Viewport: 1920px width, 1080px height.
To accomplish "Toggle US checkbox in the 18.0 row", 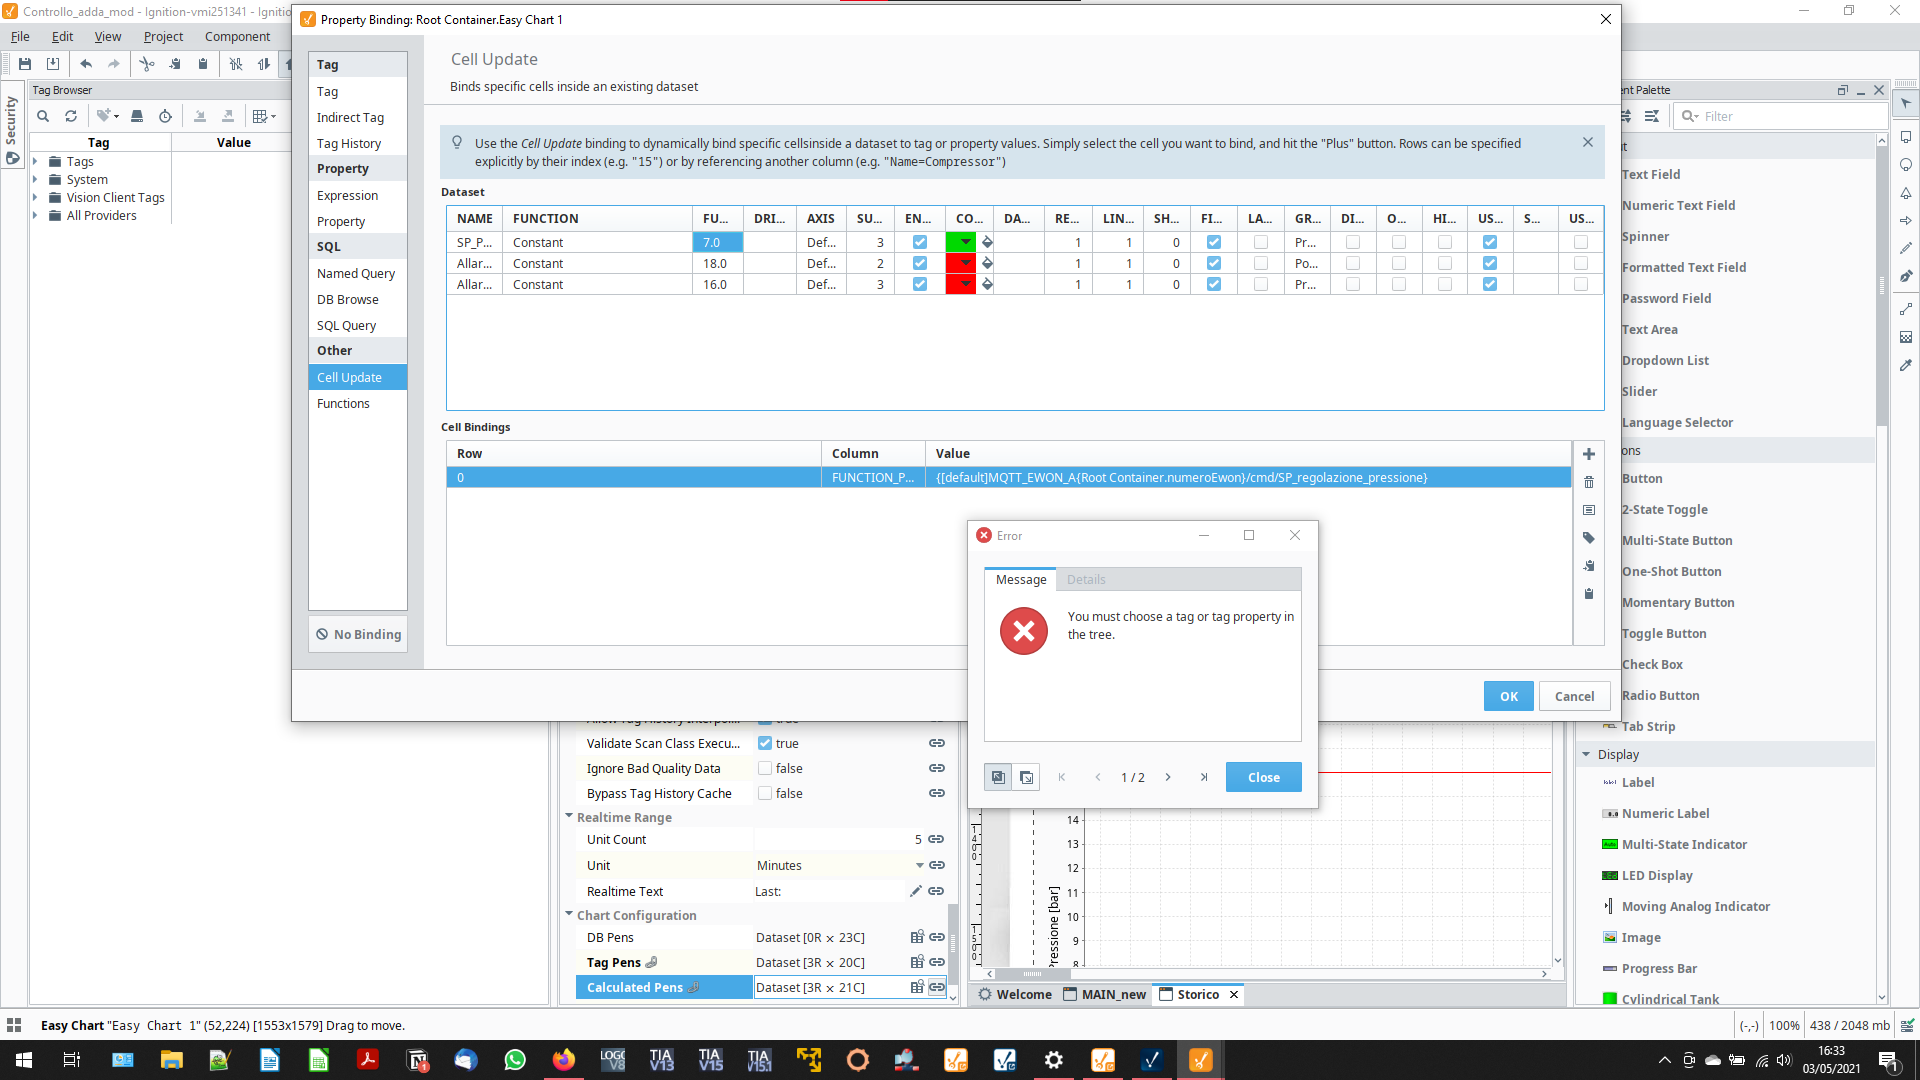I will [x=1490, y=263].
